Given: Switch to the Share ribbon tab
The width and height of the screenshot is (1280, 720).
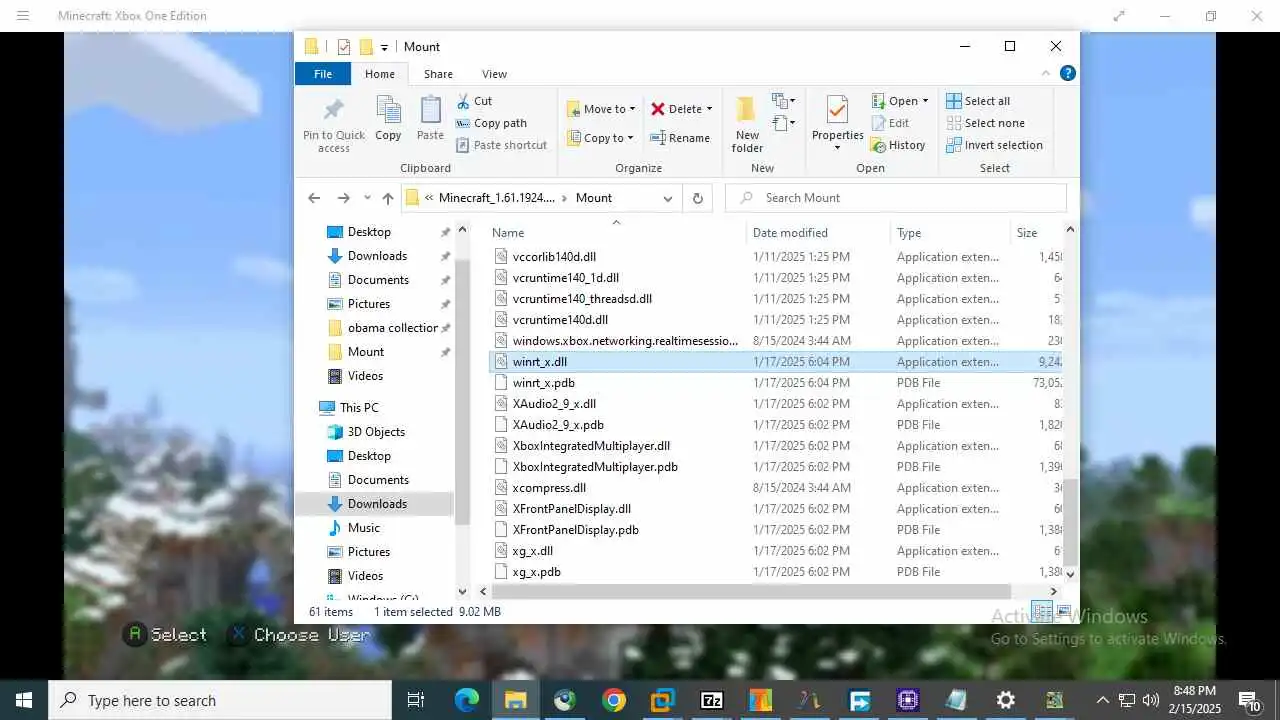Looking at the screenshot, I should click(x=438, y=74).
